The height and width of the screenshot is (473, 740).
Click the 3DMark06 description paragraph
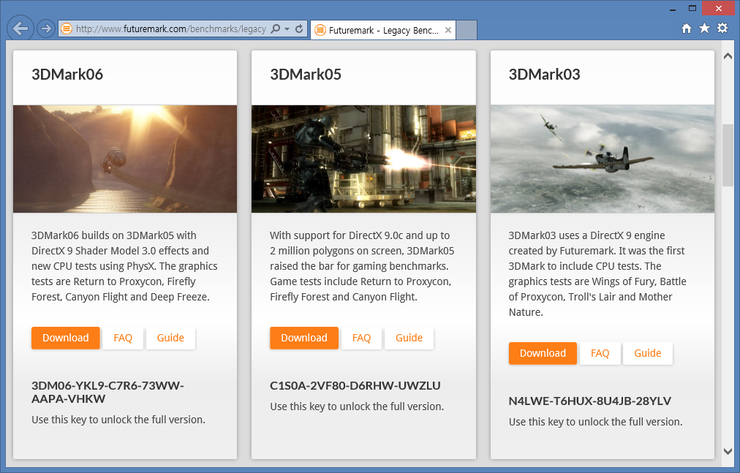tap(125, 266)
